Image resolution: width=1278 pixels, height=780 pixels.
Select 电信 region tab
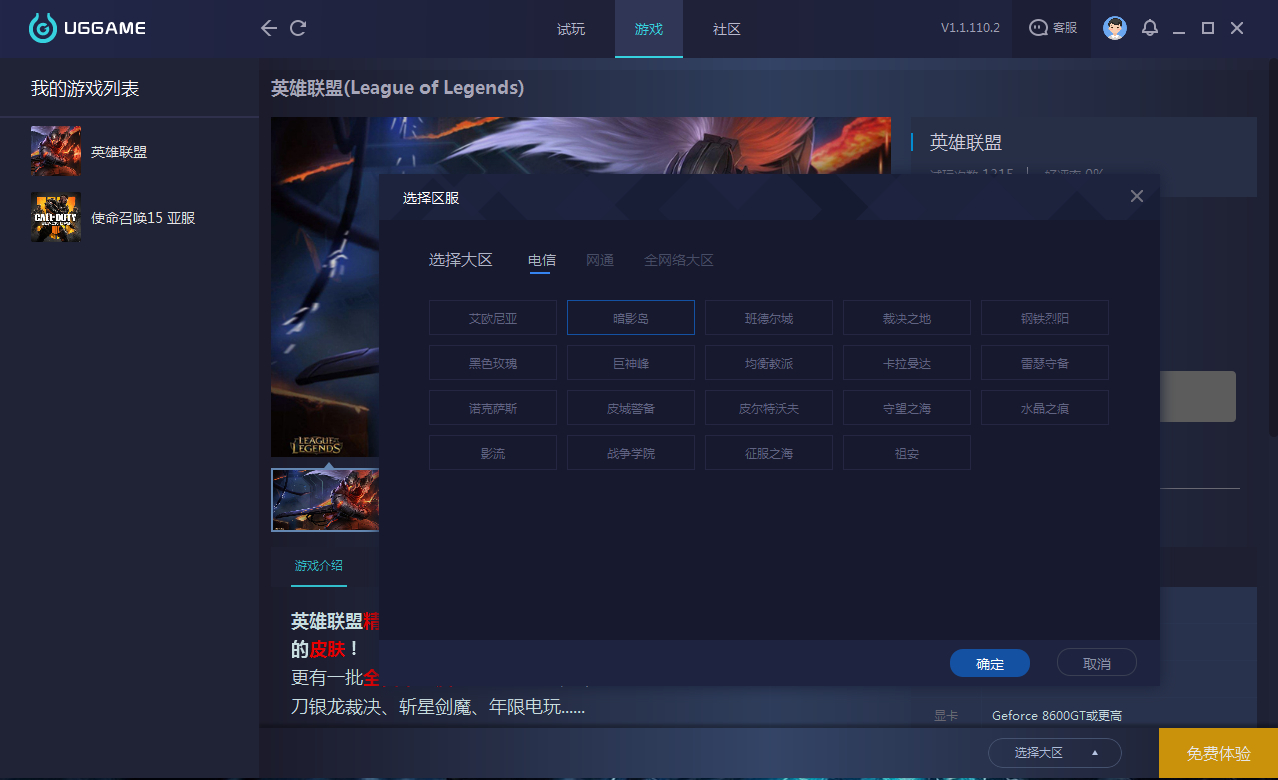point(542,260)
